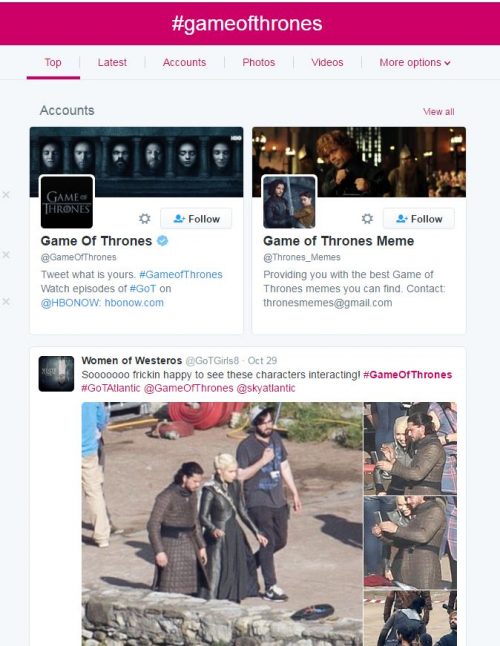Dismiss bottom left-edge X icon

6,302
